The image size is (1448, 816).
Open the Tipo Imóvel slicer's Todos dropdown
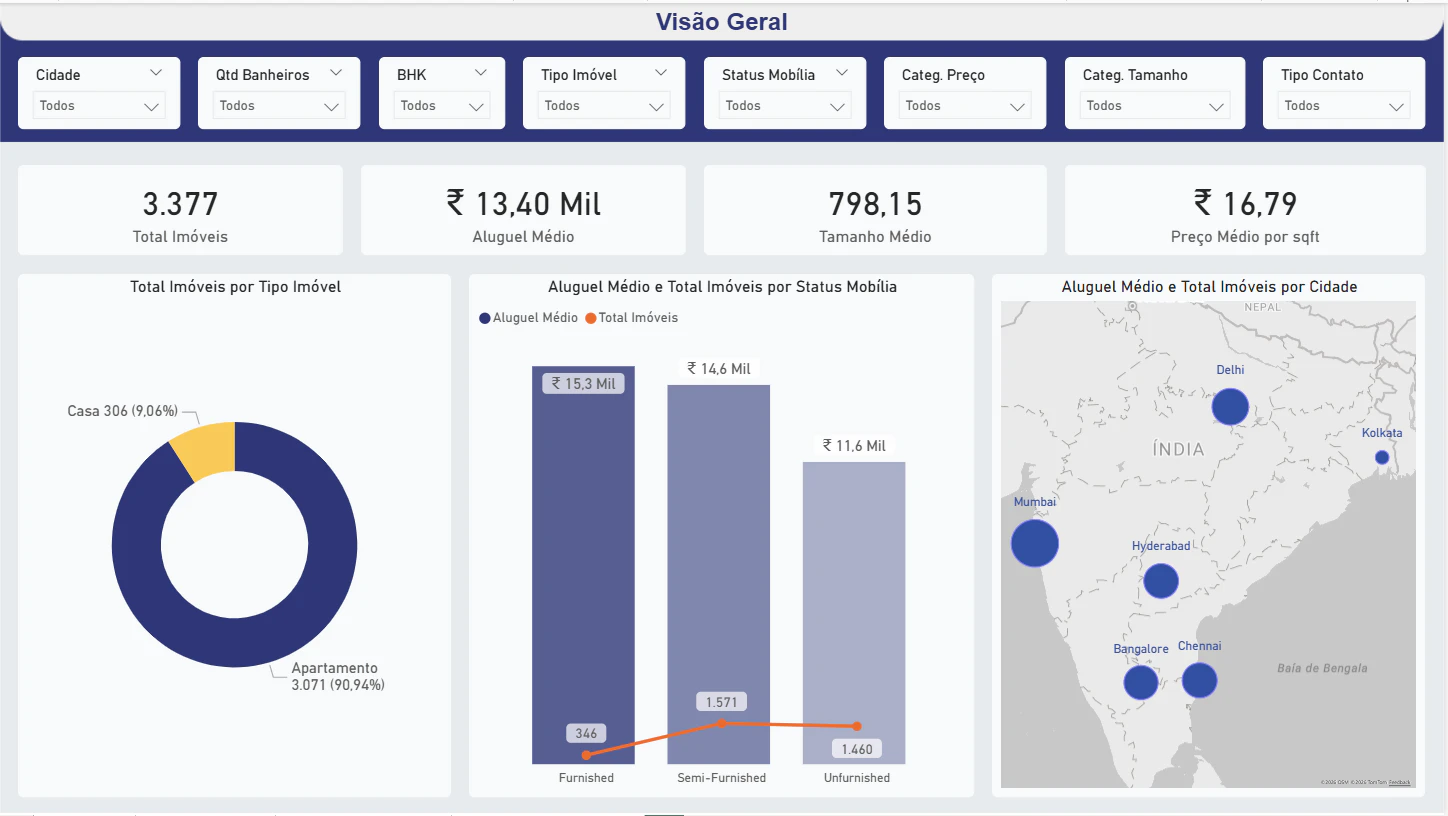pos(604,106)
